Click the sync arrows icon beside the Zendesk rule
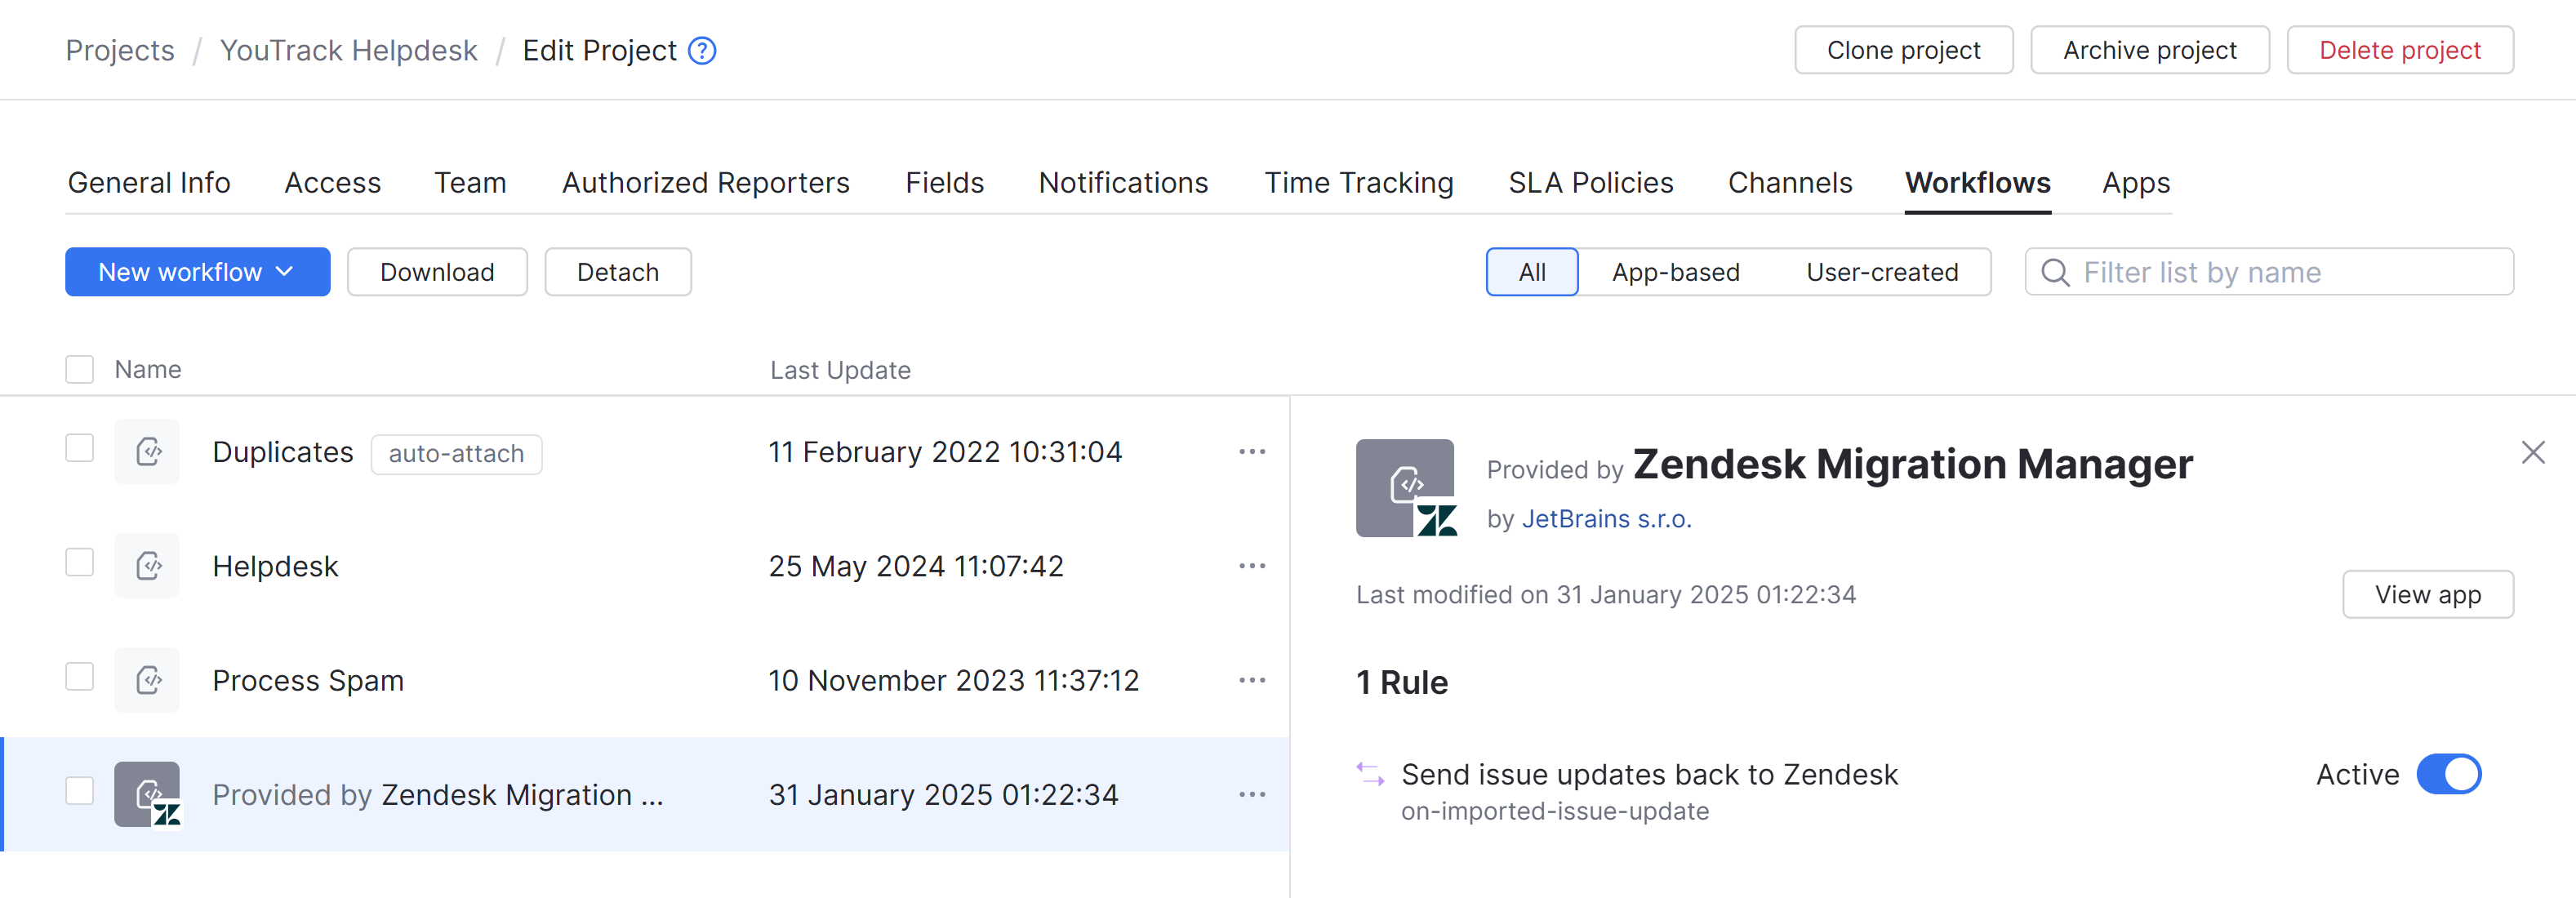 1370,774
